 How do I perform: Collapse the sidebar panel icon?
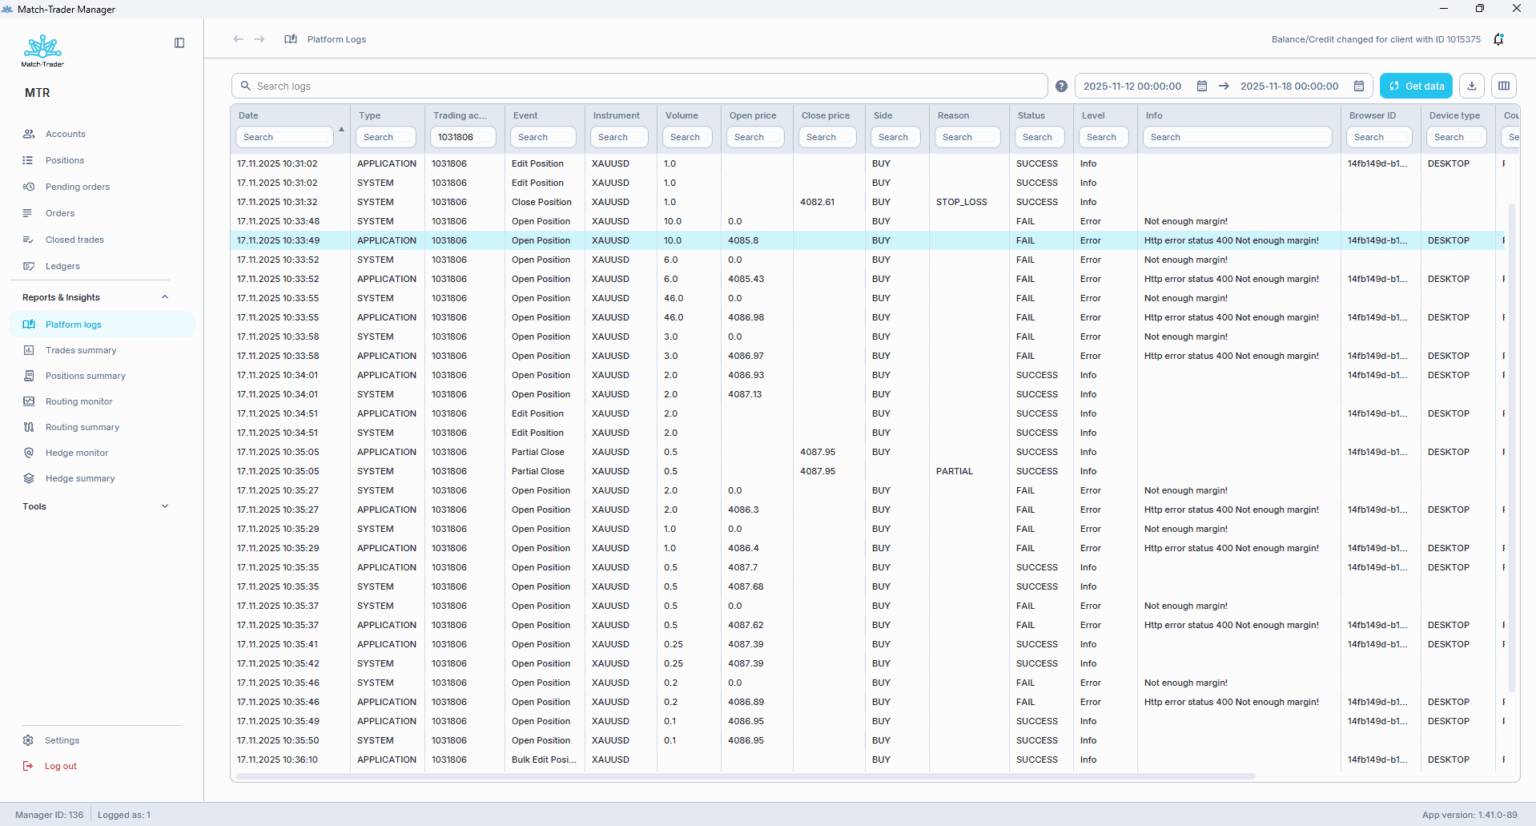179,43
